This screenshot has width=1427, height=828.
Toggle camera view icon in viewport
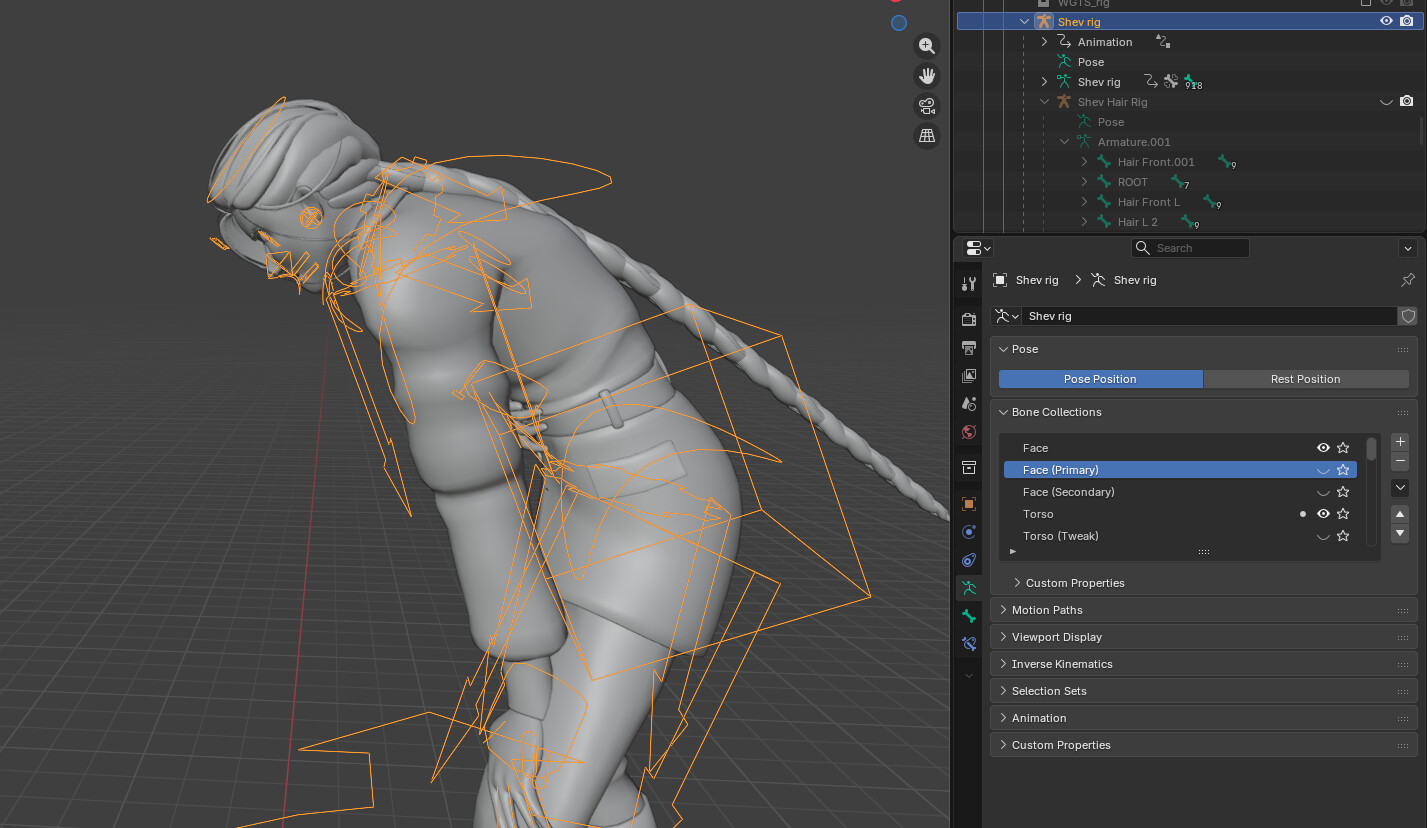927,106
